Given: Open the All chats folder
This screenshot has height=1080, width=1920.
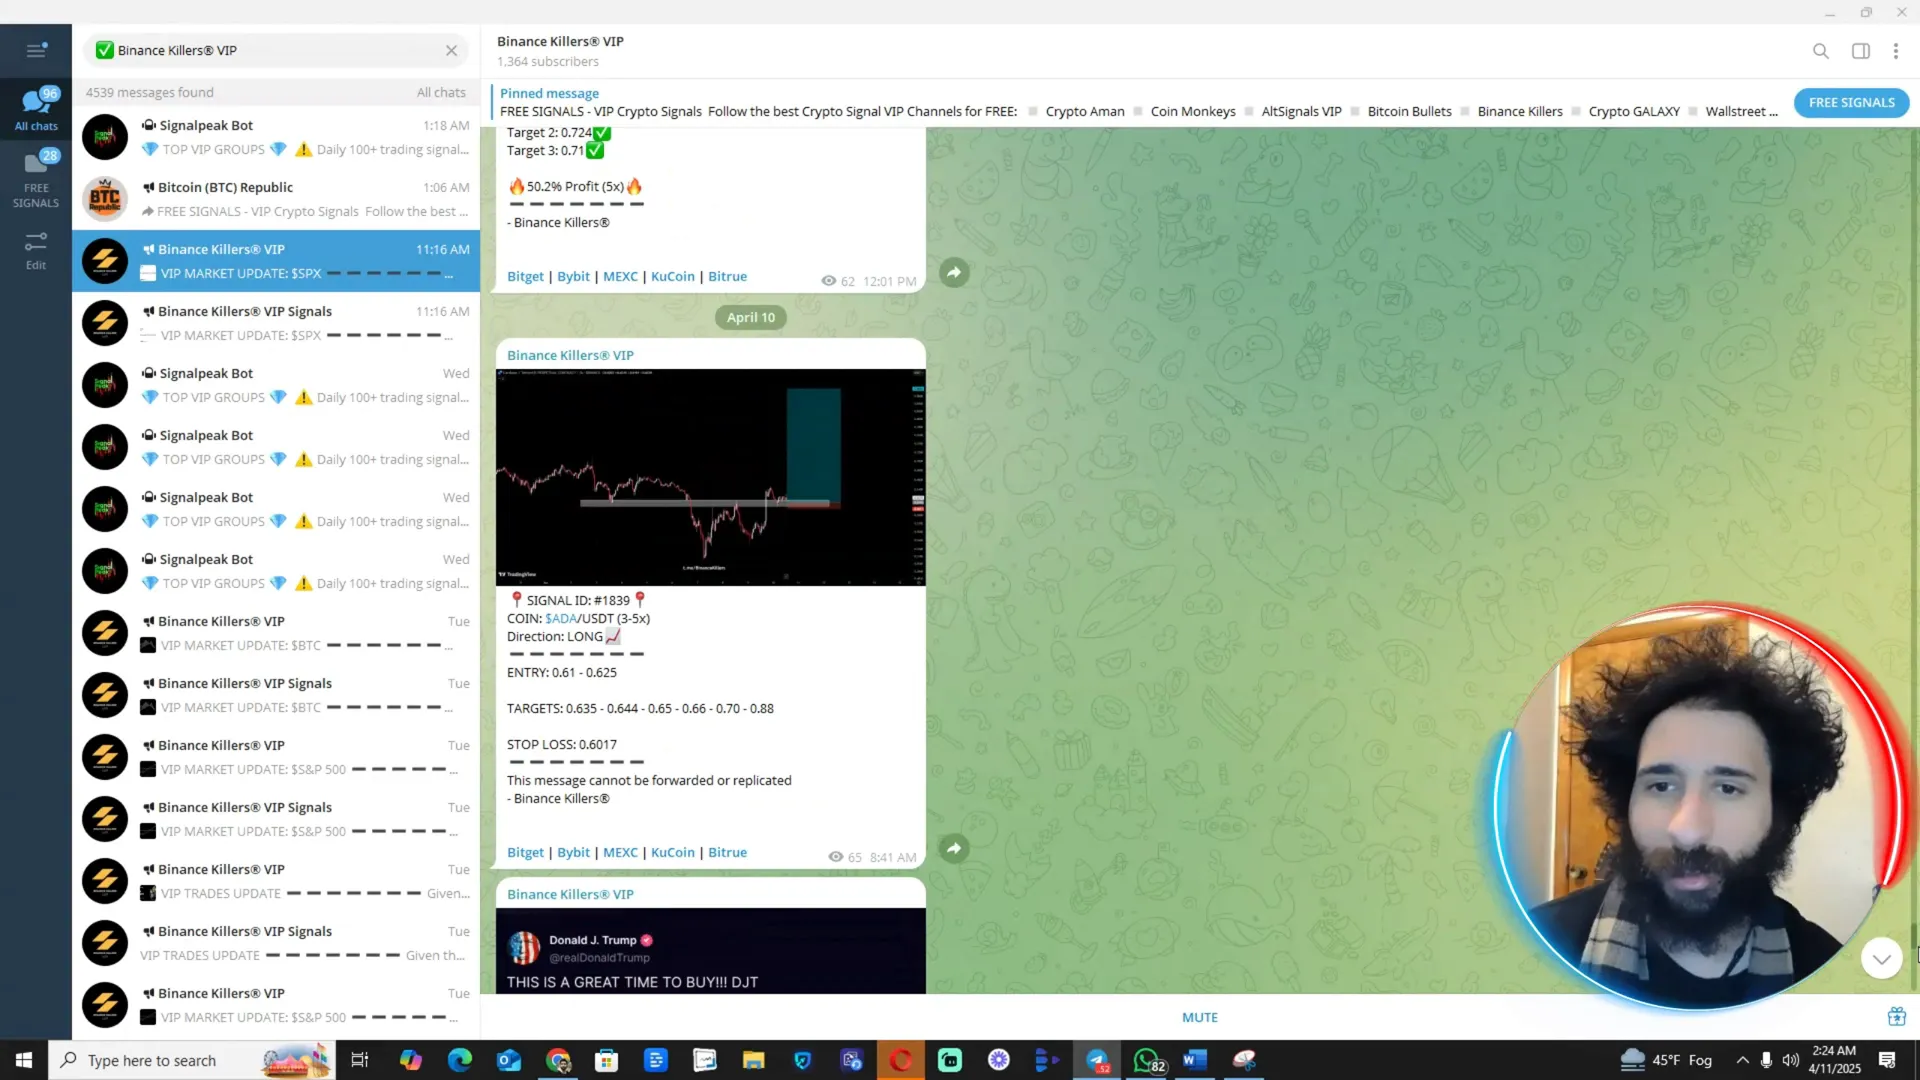Looking at the screenshot, I should click(36, 110).
